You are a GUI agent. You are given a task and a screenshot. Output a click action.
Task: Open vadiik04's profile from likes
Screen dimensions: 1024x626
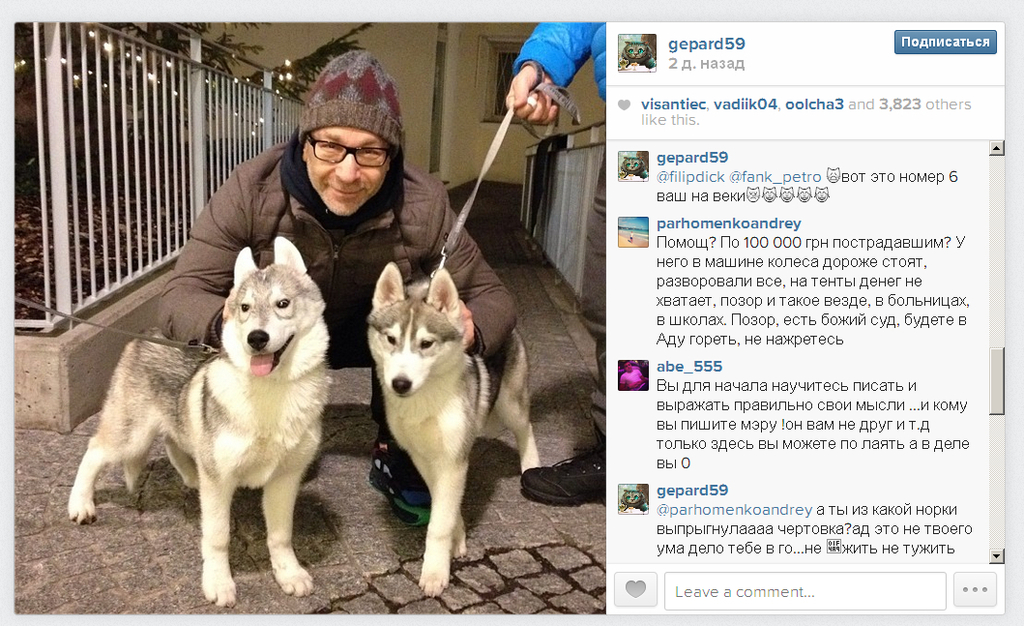(x=745, y=104)
